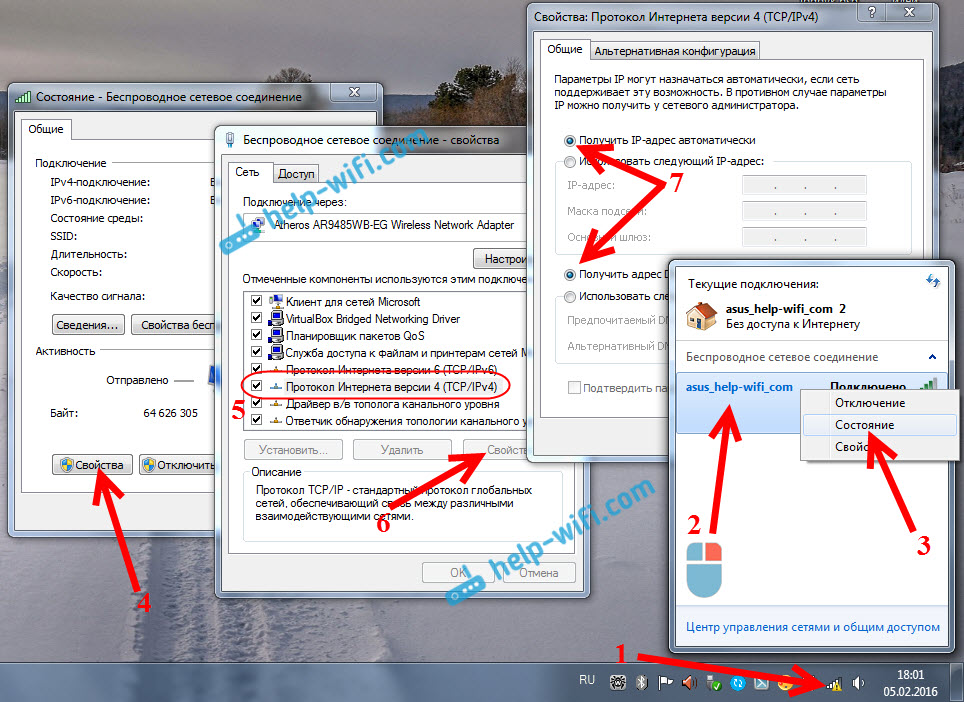964x702 pixels.
Task: Open the Action Center flag icon
Action: (664, 683)
